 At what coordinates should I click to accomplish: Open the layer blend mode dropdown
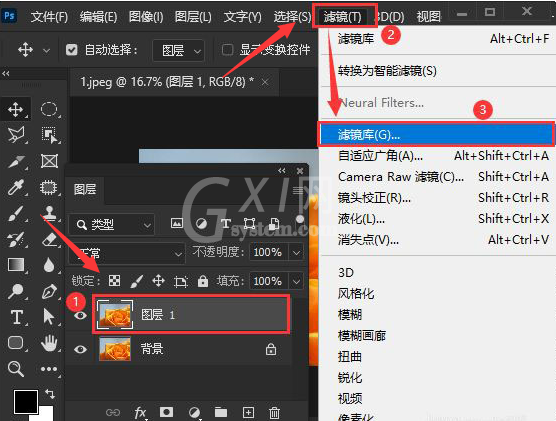click(127, 253)
